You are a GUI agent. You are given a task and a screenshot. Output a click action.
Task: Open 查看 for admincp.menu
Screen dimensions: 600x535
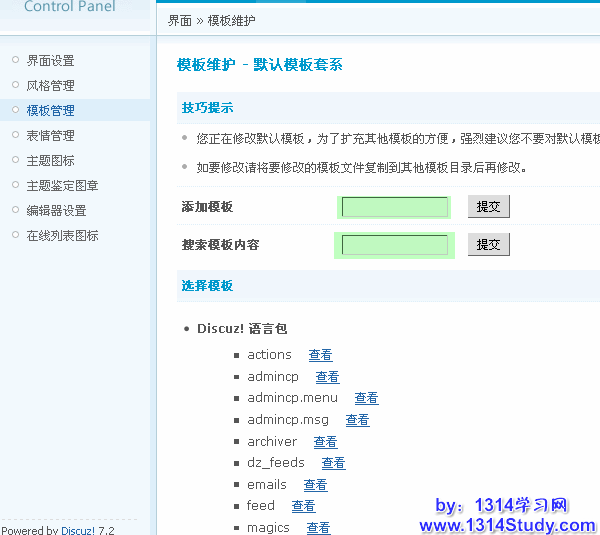coord(366,398)
